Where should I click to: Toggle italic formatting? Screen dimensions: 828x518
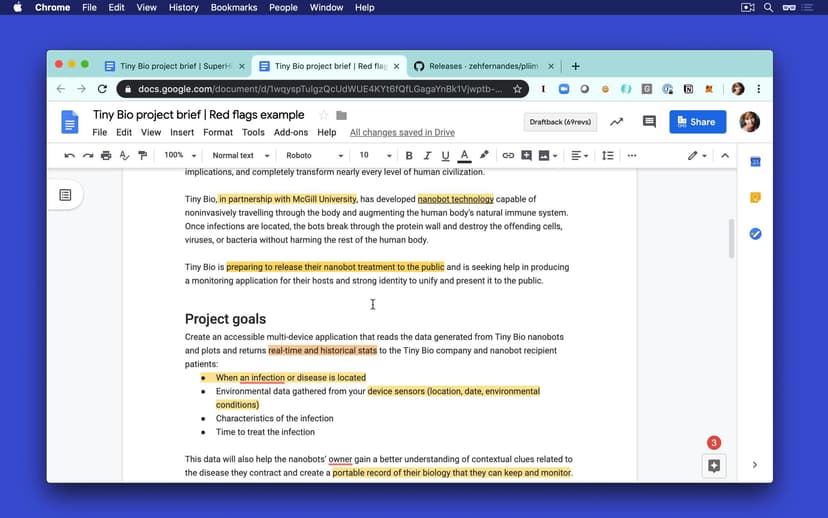(426, 156)
